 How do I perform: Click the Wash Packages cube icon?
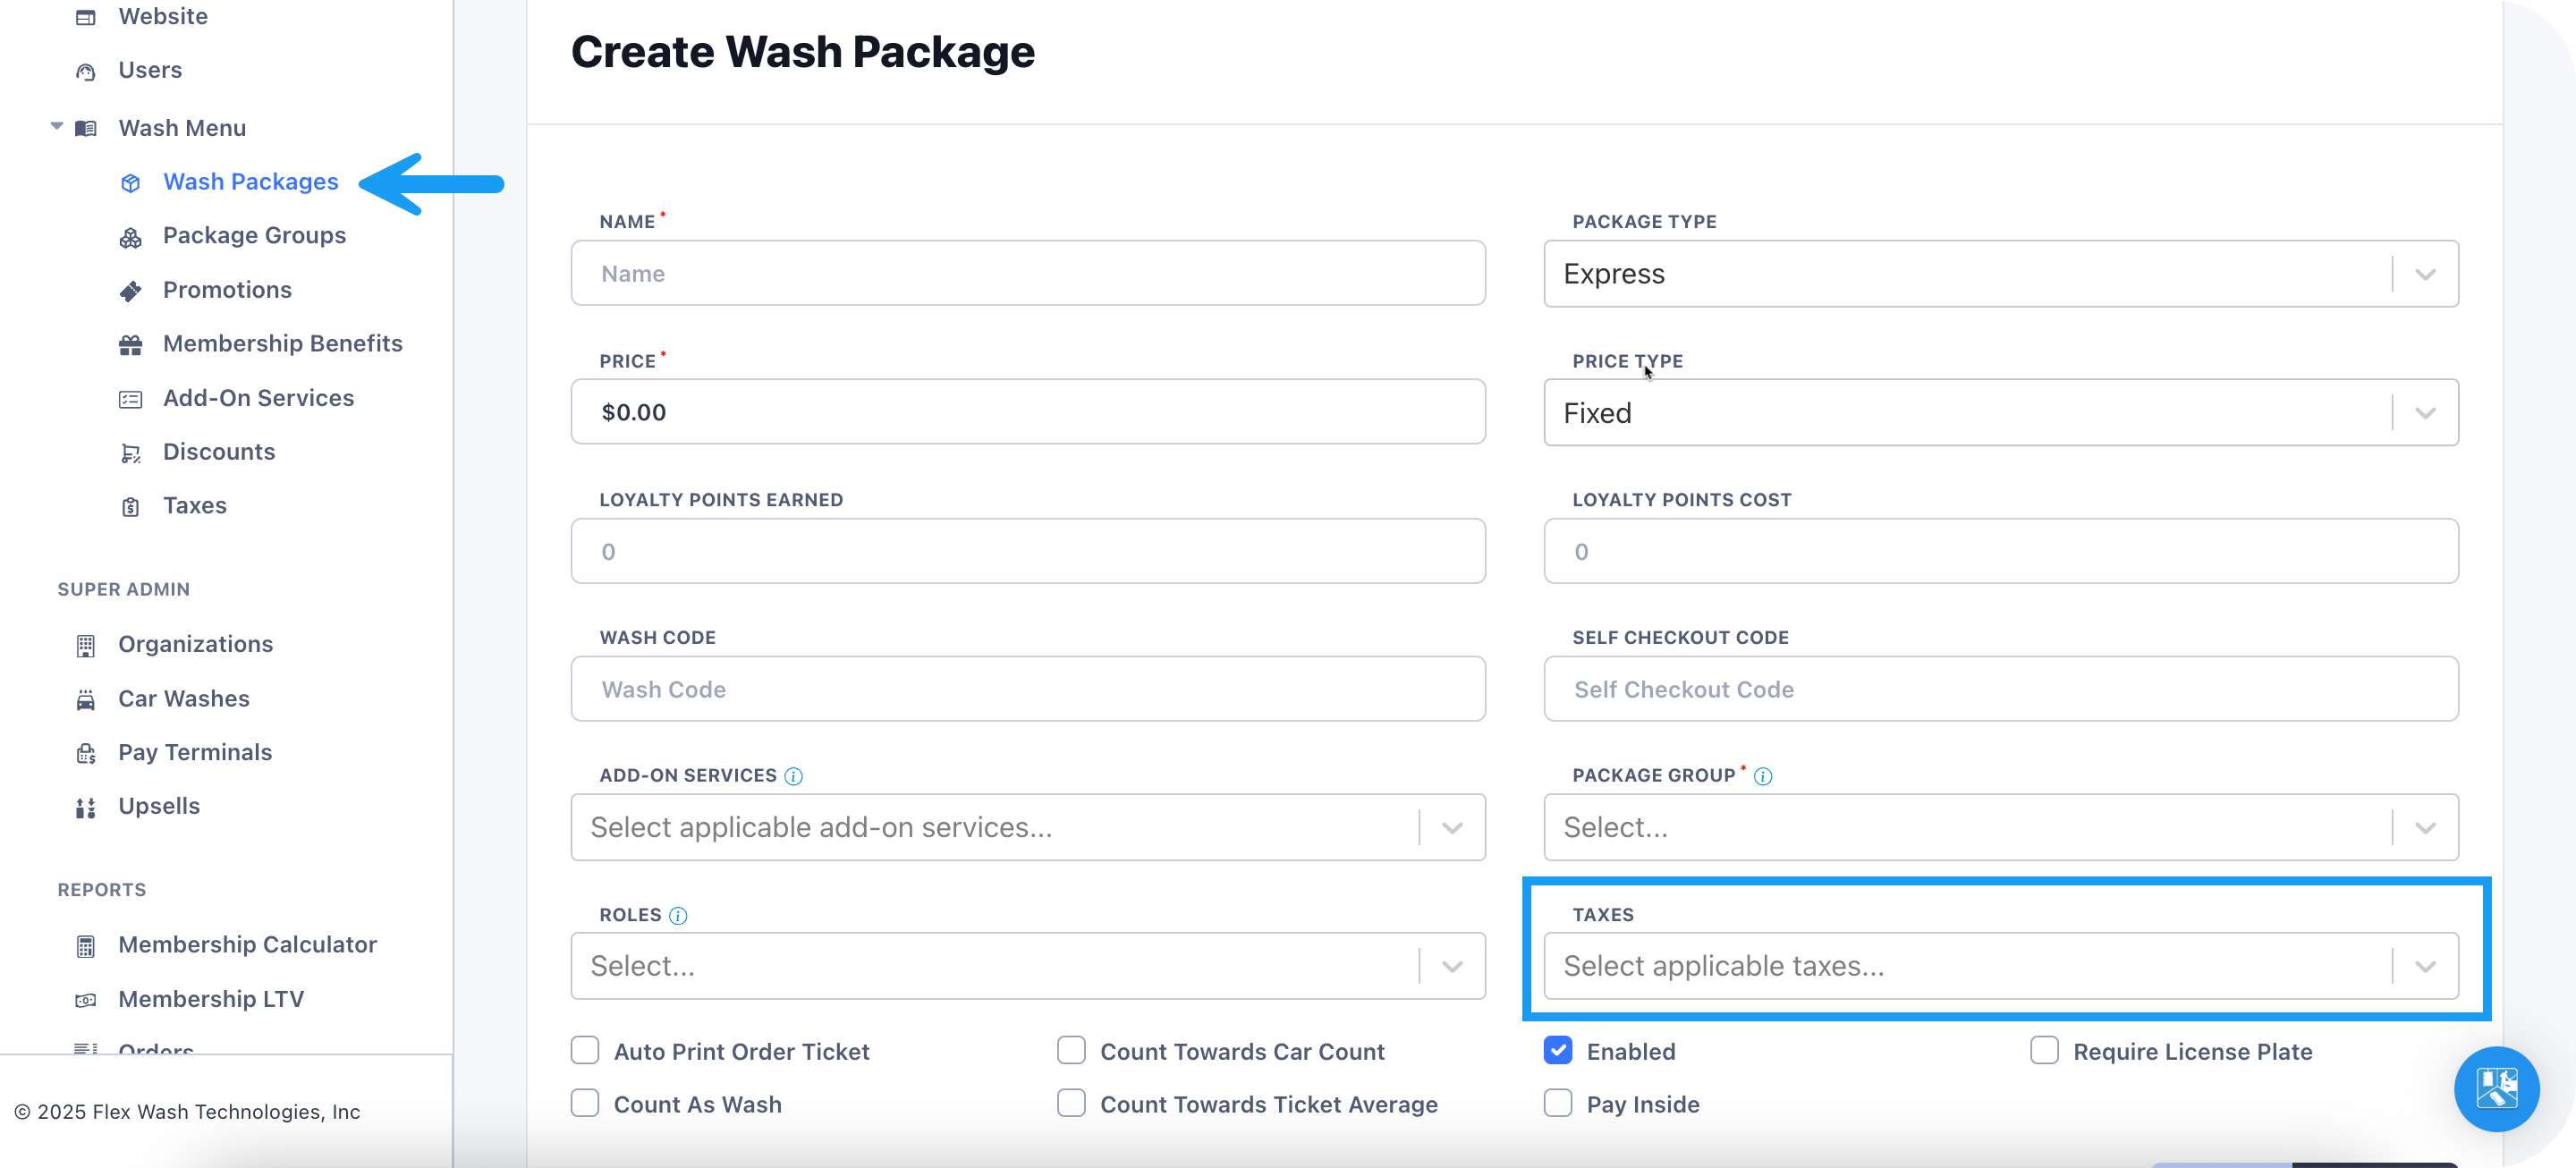coord(131,183)
